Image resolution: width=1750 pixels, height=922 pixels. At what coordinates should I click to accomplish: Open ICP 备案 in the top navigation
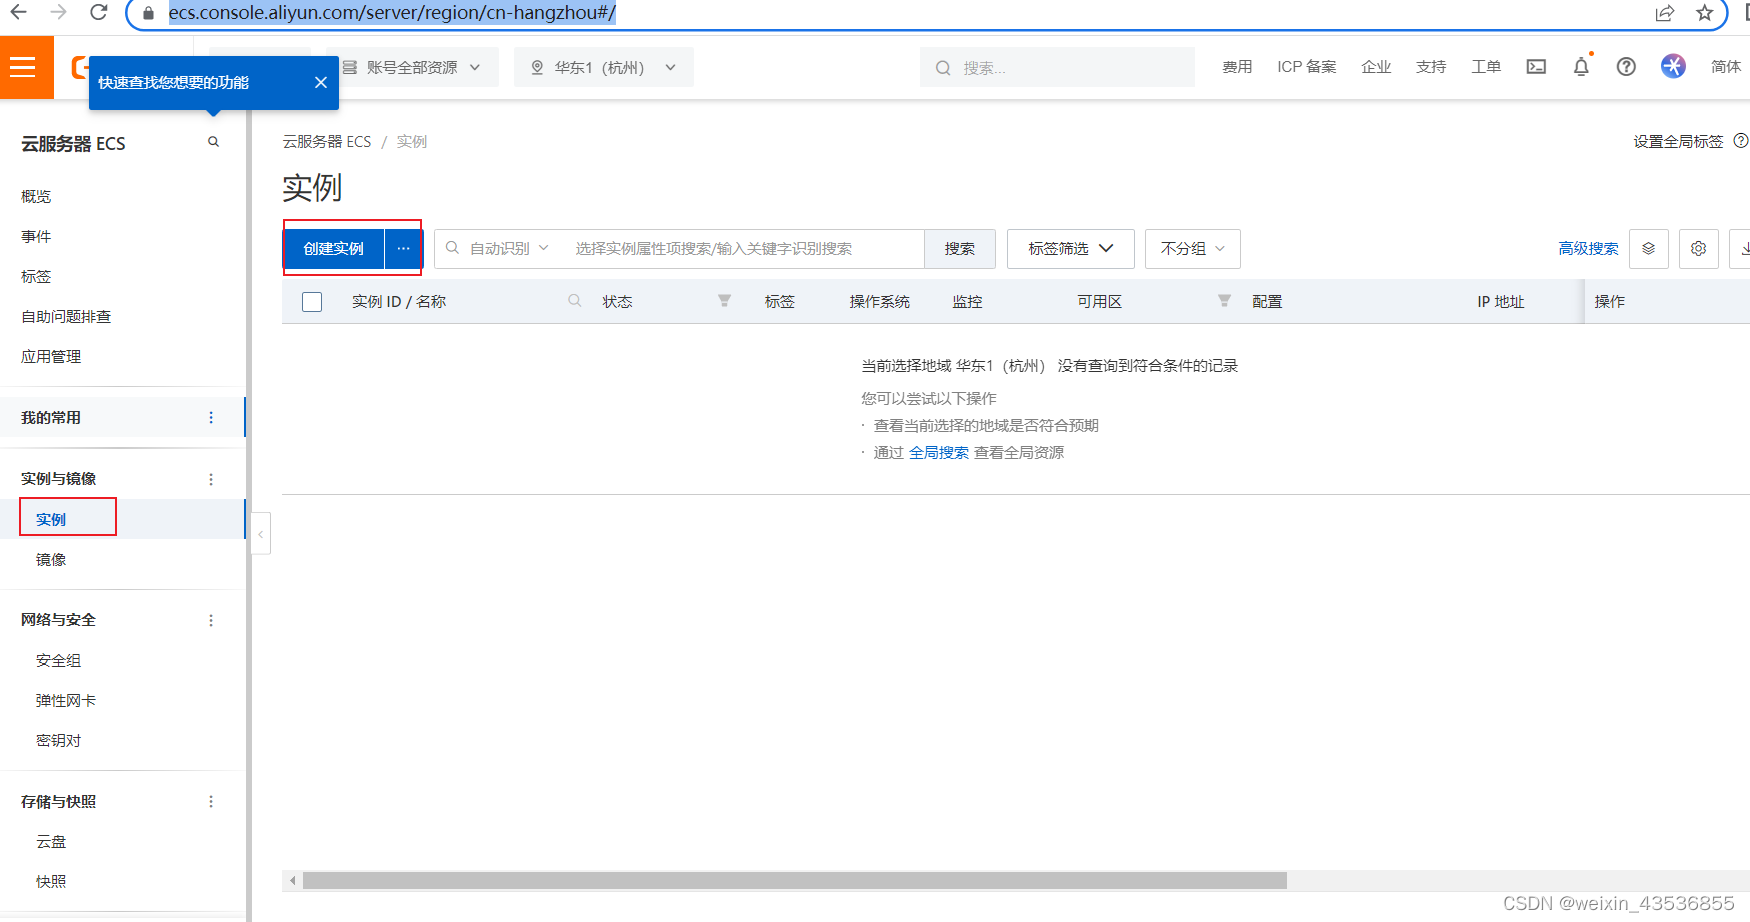point(1307,66)
